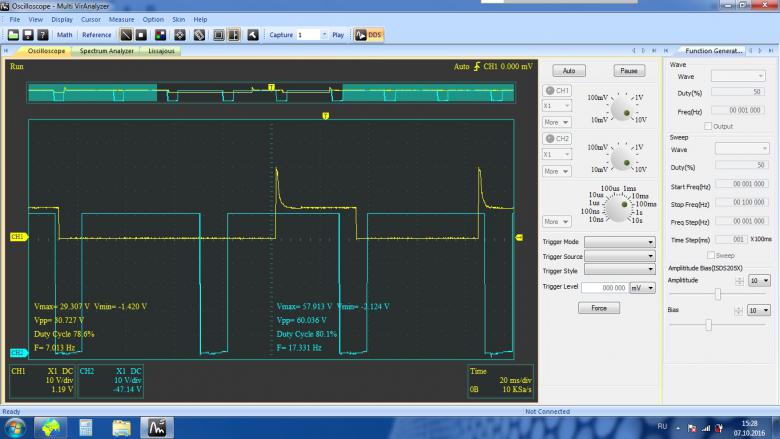Open the function generator Wave dropdown

[x=738, y=76]
